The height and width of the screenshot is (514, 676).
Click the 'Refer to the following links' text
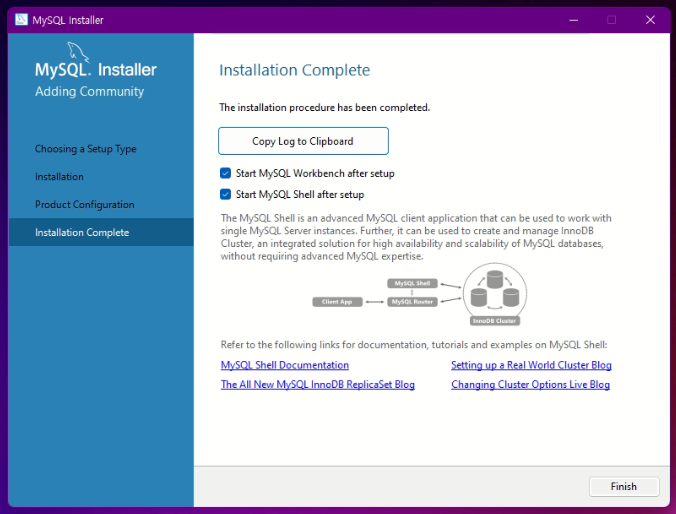[x=414, y=345]
